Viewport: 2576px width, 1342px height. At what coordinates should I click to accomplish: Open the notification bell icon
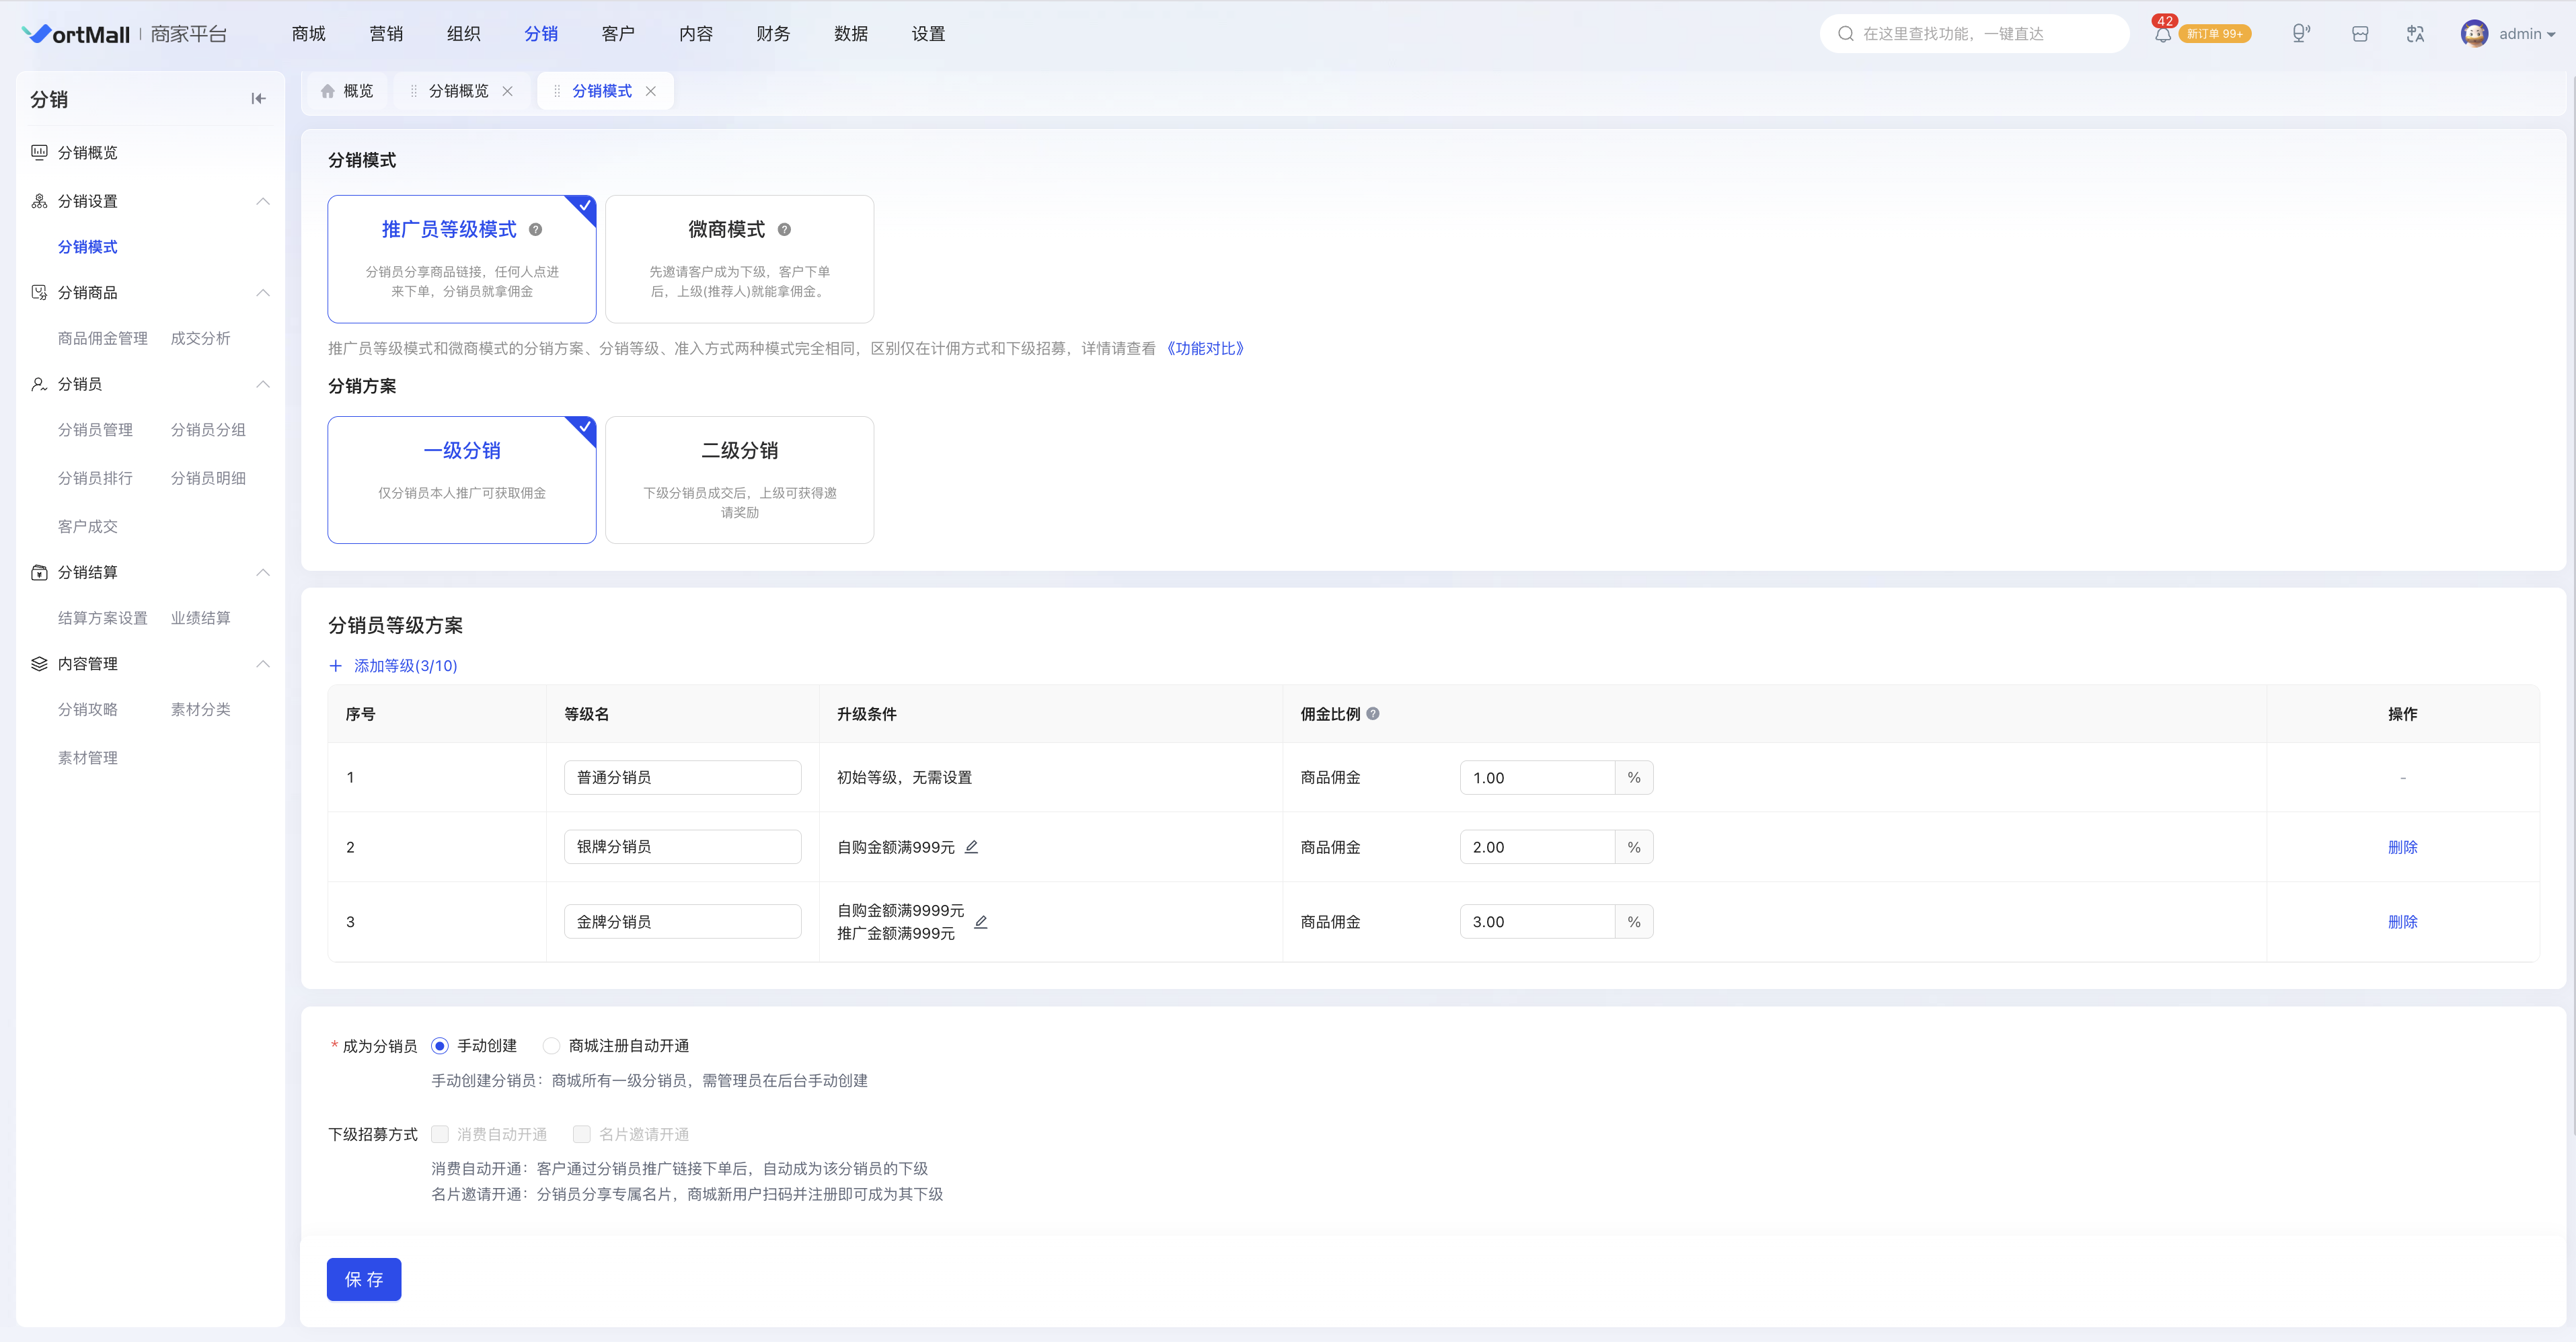[x=2163, y=35]
